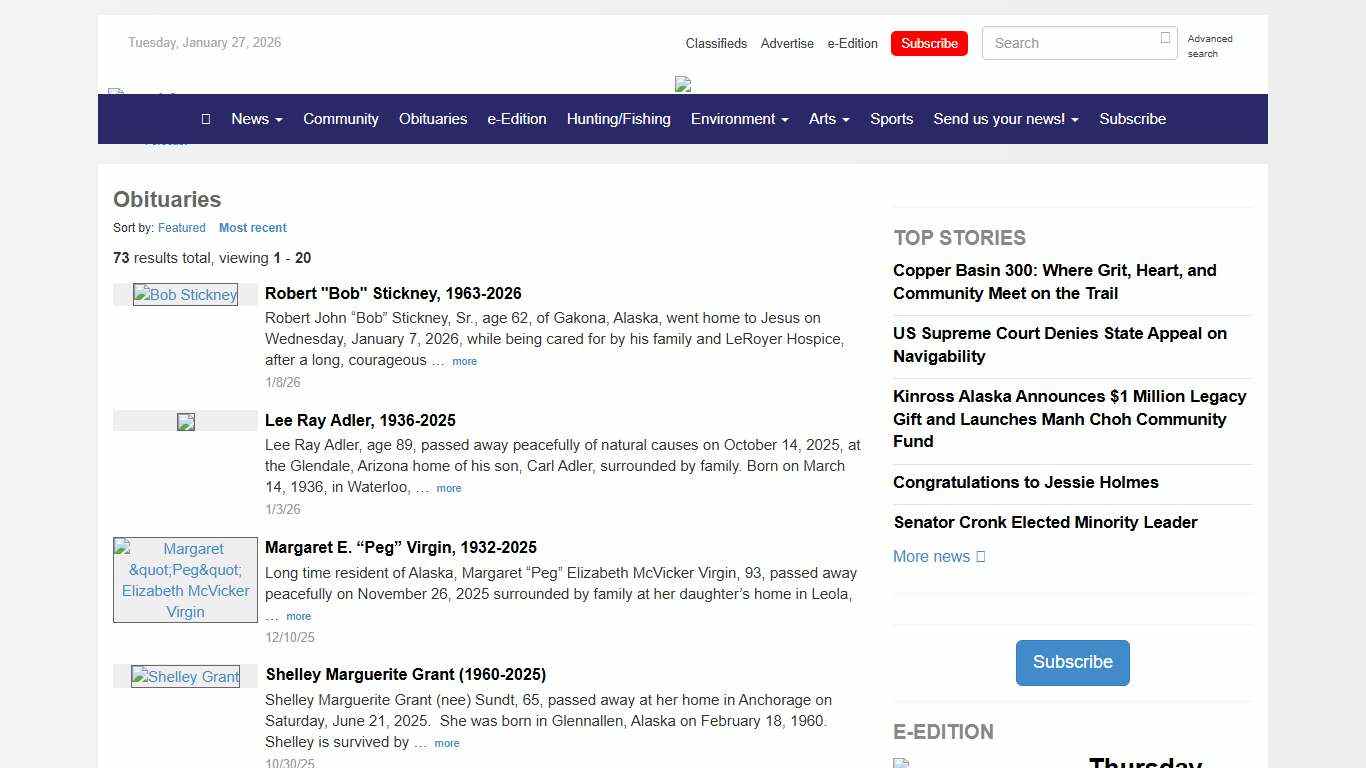Click the home icon in navigation bar
Screen dimensions: 1366x768
[205, 119]
